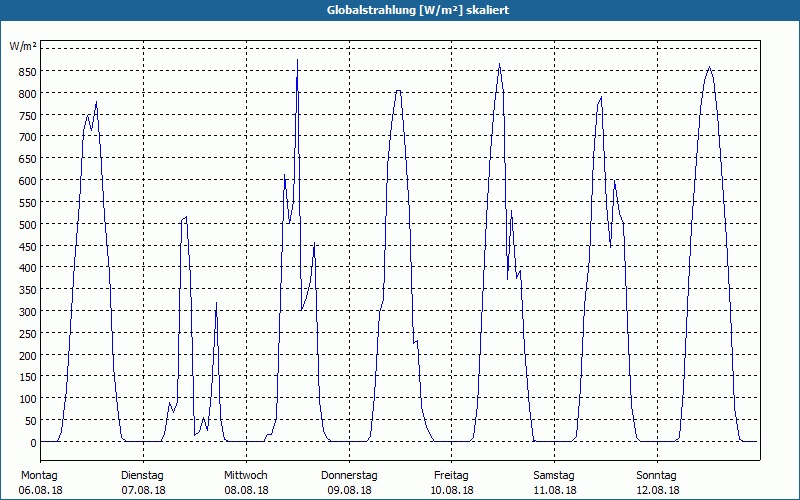This screenshot has width=800, height=500.
Task: Select the Freitag 10.08.18 axis label
Action: (x=452, y=483)
